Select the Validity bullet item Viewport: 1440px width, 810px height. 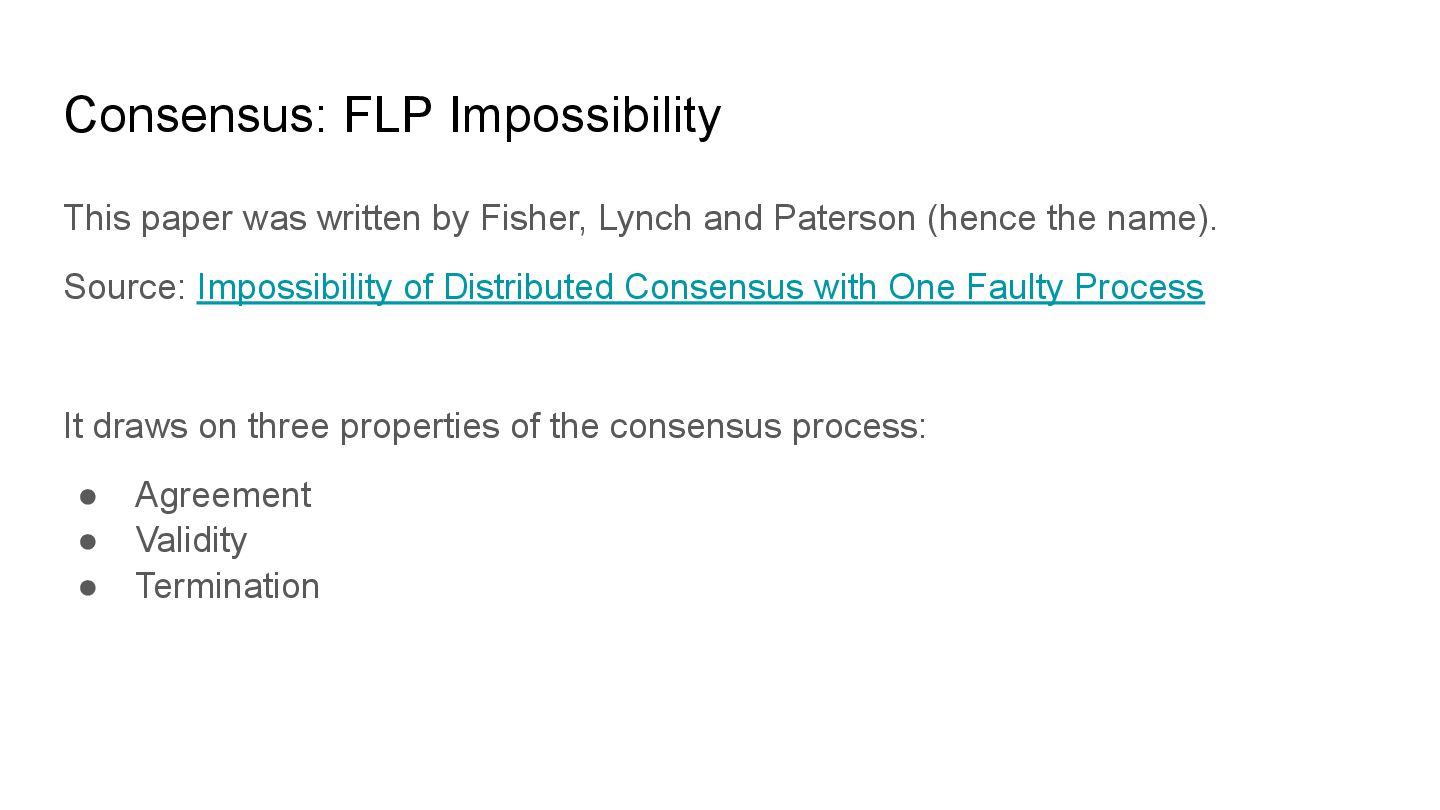pyautogui.click(x=191, y=540)
